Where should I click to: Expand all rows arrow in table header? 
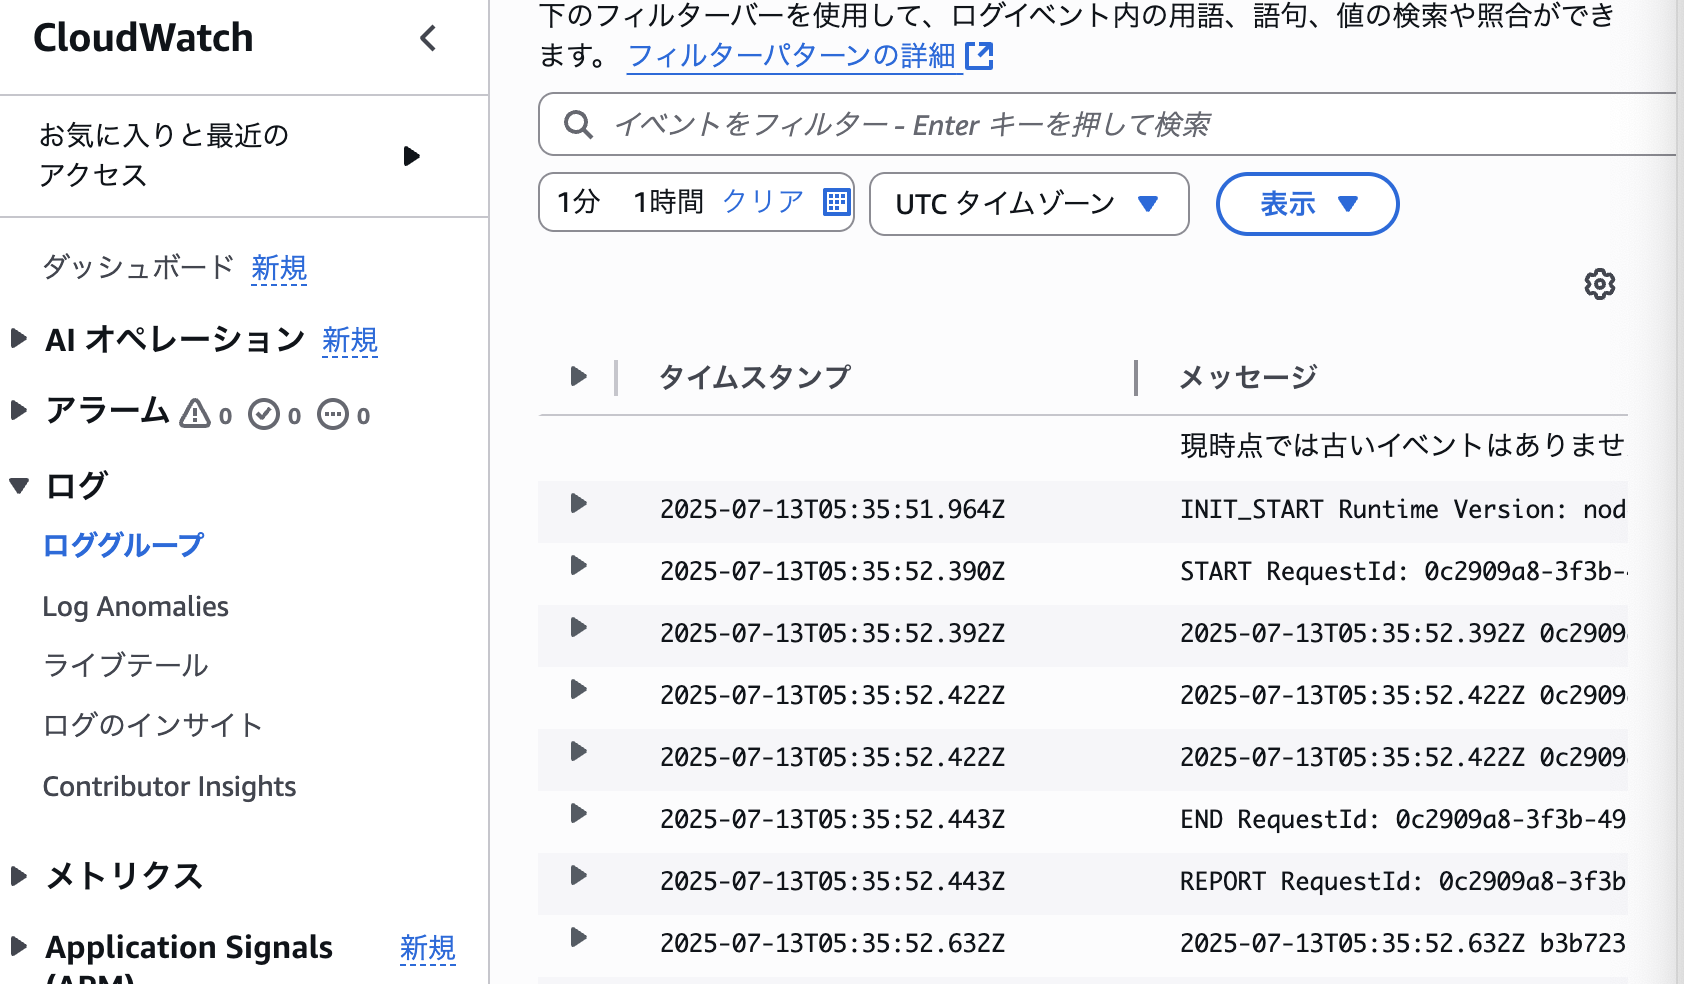(578, 376)
